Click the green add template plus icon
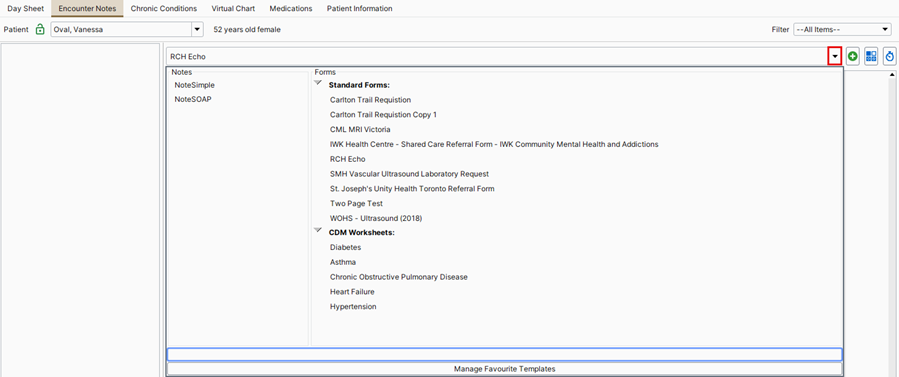Image resolution: width=899 pixels, height=377 pixels. point(853,56)
